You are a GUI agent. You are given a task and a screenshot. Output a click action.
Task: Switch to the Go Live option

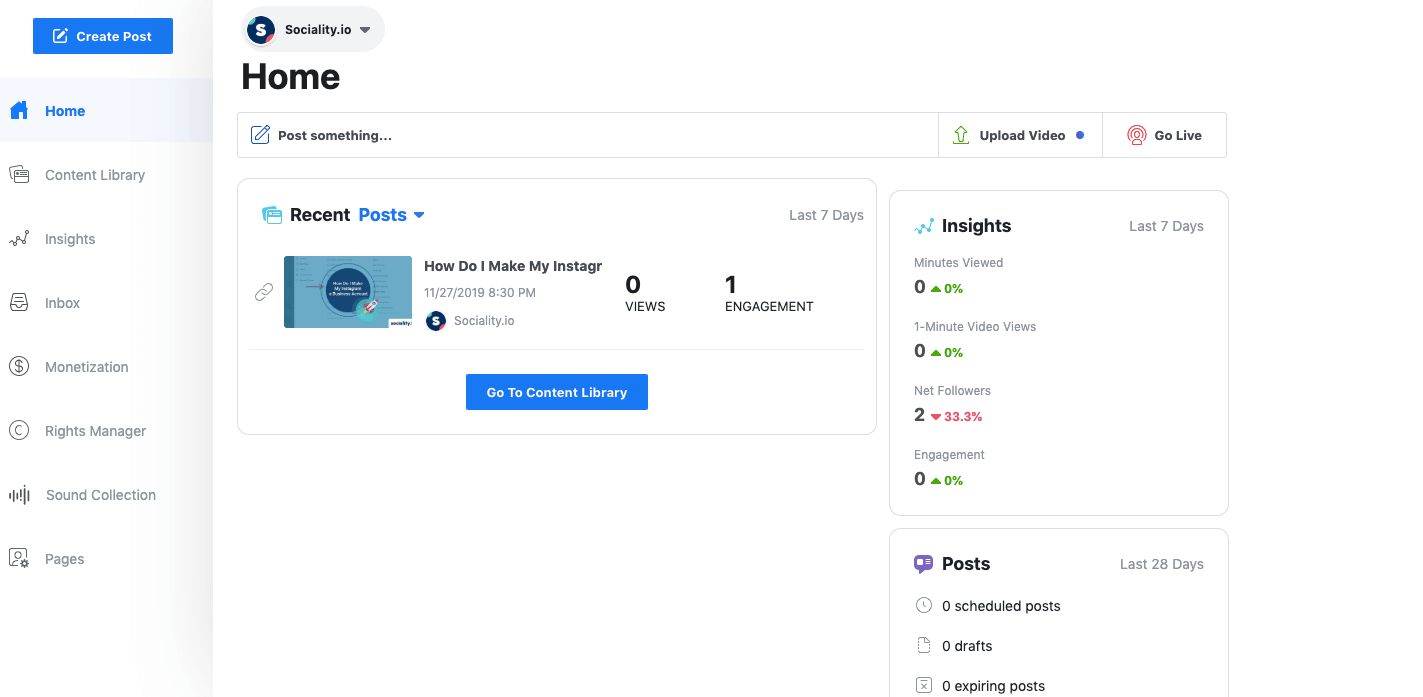tap(1164, 134)
